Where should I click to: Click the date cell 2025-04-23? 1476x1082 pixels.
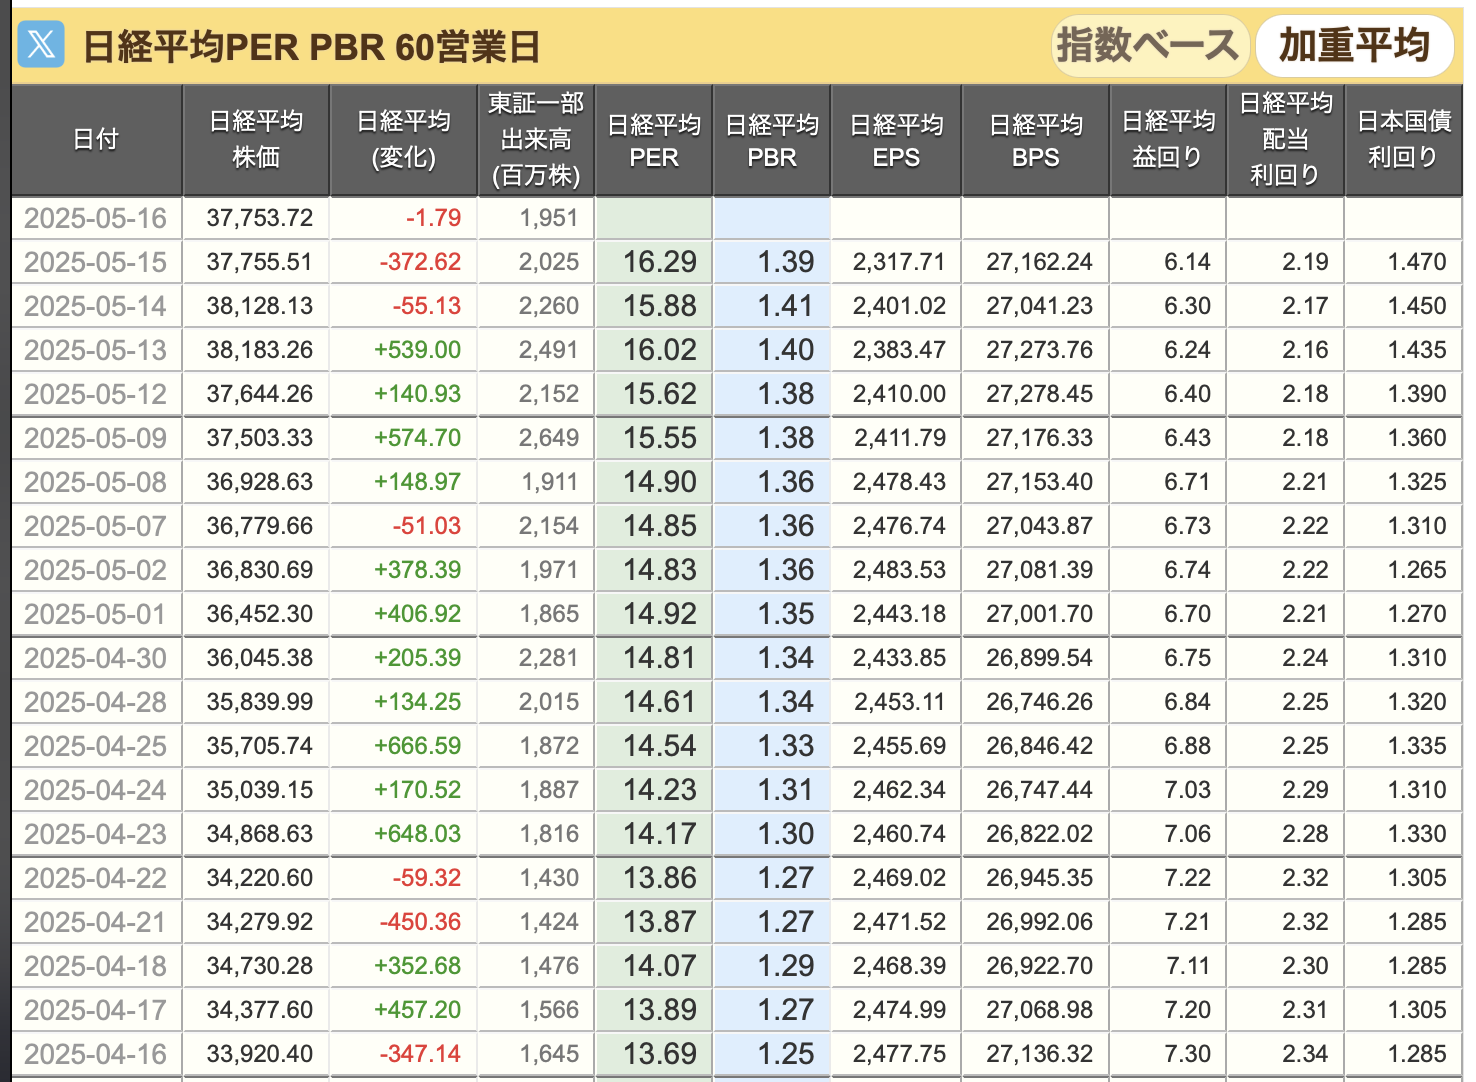click(x=95, y=834)
